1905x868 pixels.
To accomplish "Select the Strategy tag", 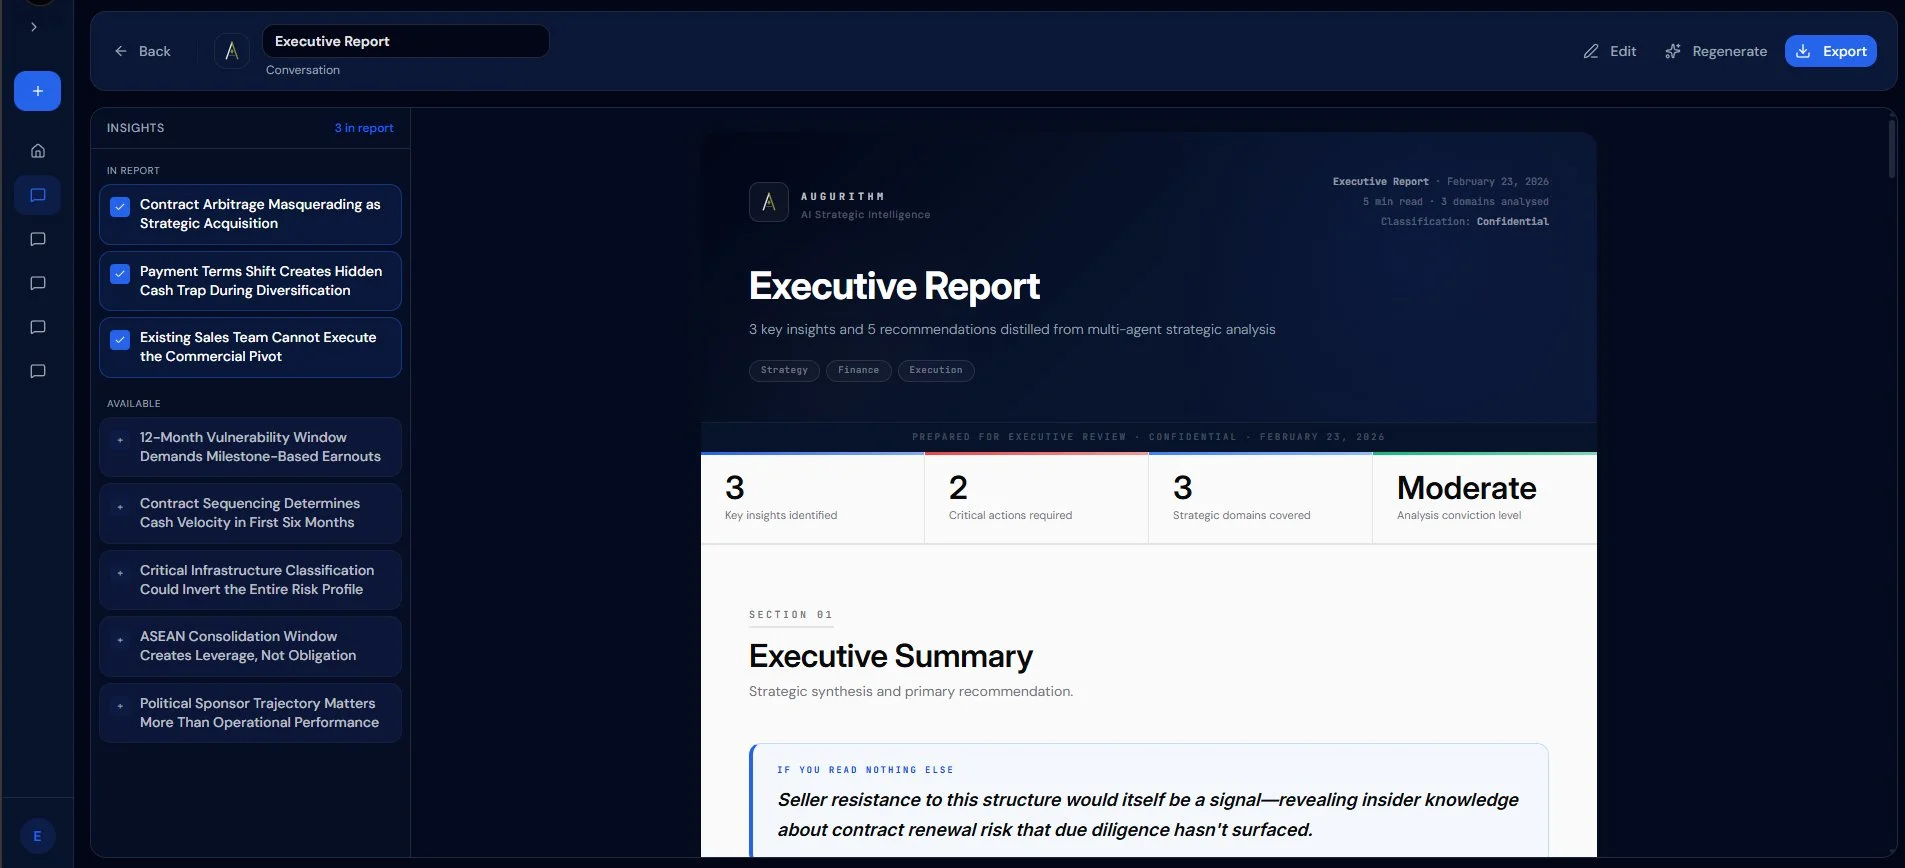I will (784, 370).
